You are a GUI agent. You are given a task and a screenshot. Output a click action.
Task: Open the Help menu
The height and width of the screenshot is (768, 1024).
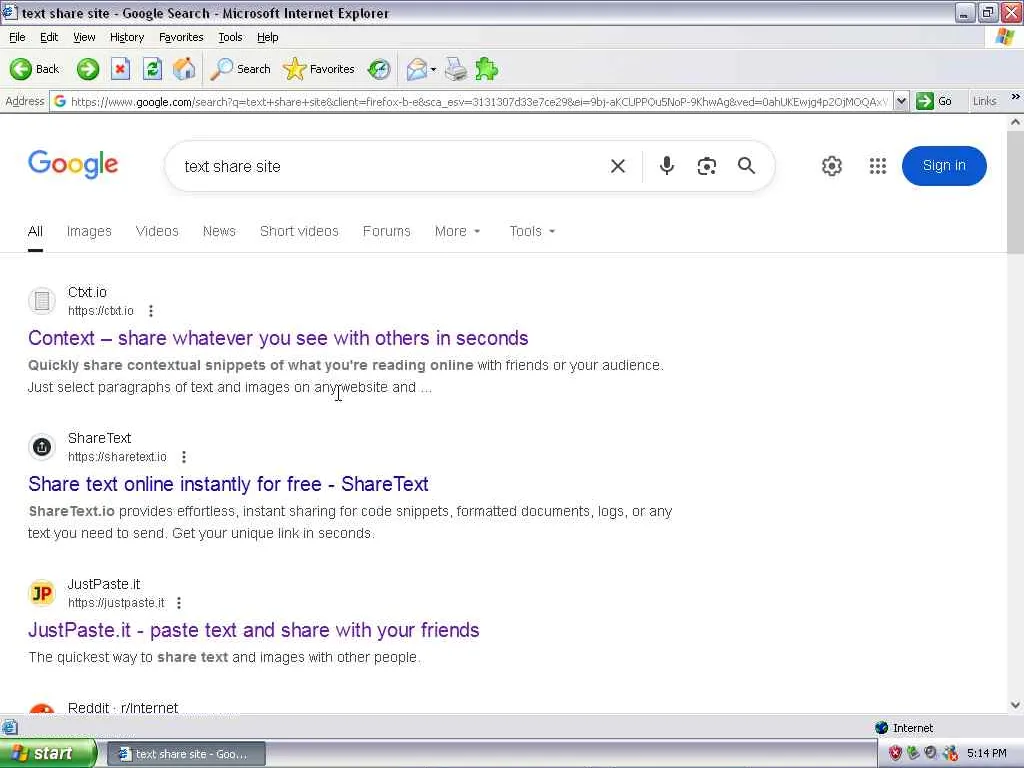pyautogui.click(x=267, y=37)
